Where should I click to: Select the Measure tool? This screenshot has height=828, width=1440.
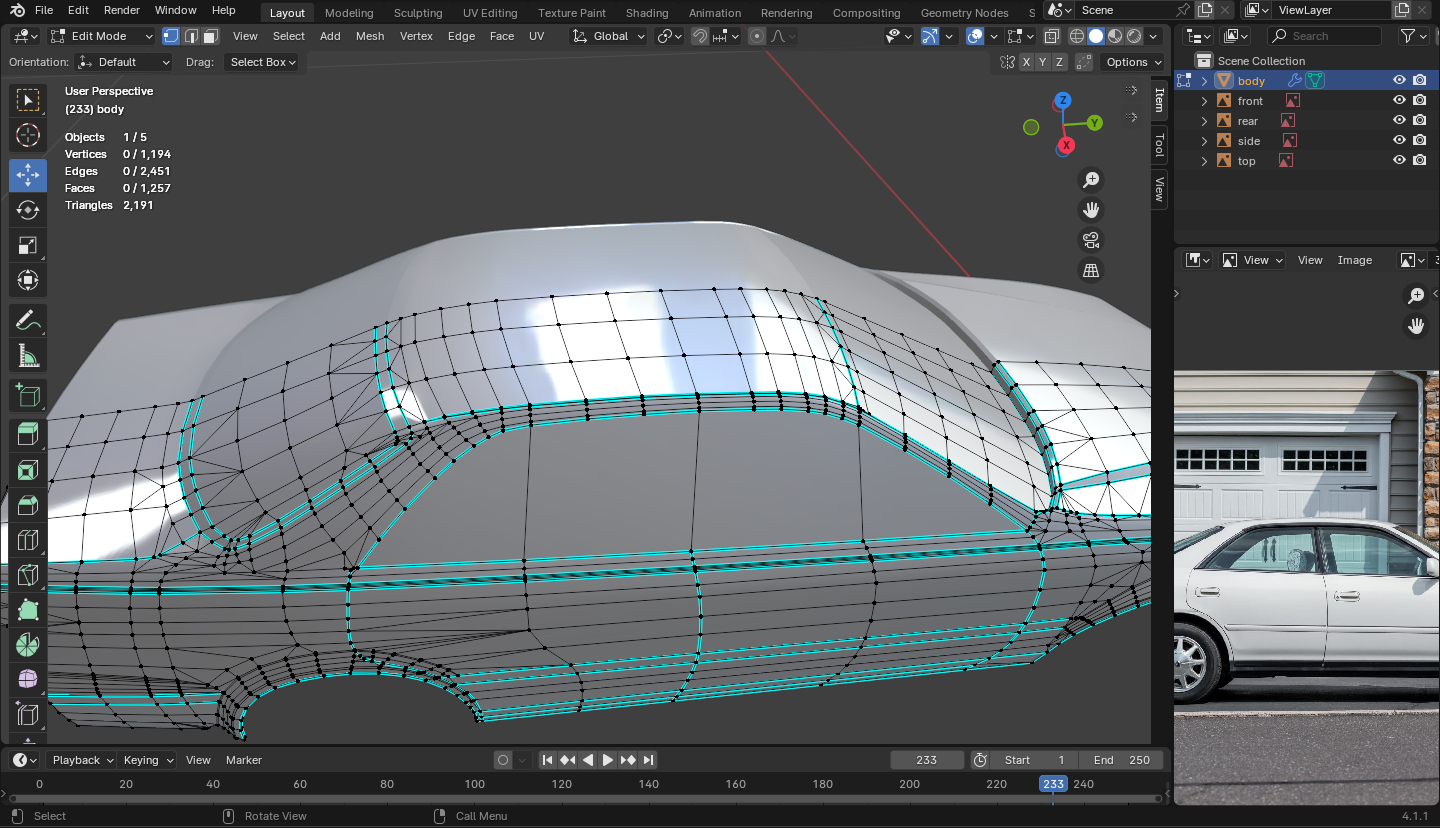click(x=28, y=356)
